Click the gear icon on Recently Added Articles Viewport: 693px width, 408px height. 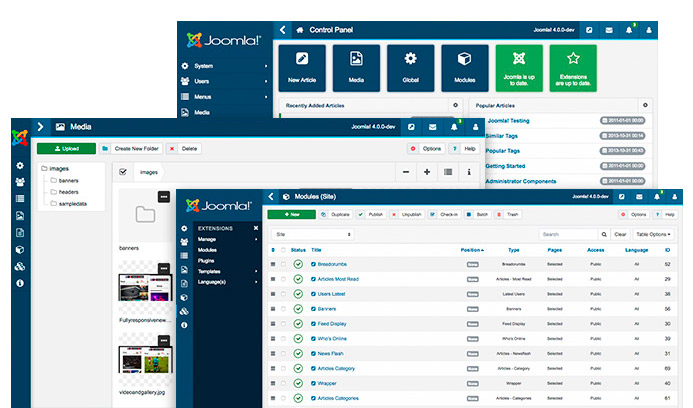pyautogui.click(x=455, y=105)
